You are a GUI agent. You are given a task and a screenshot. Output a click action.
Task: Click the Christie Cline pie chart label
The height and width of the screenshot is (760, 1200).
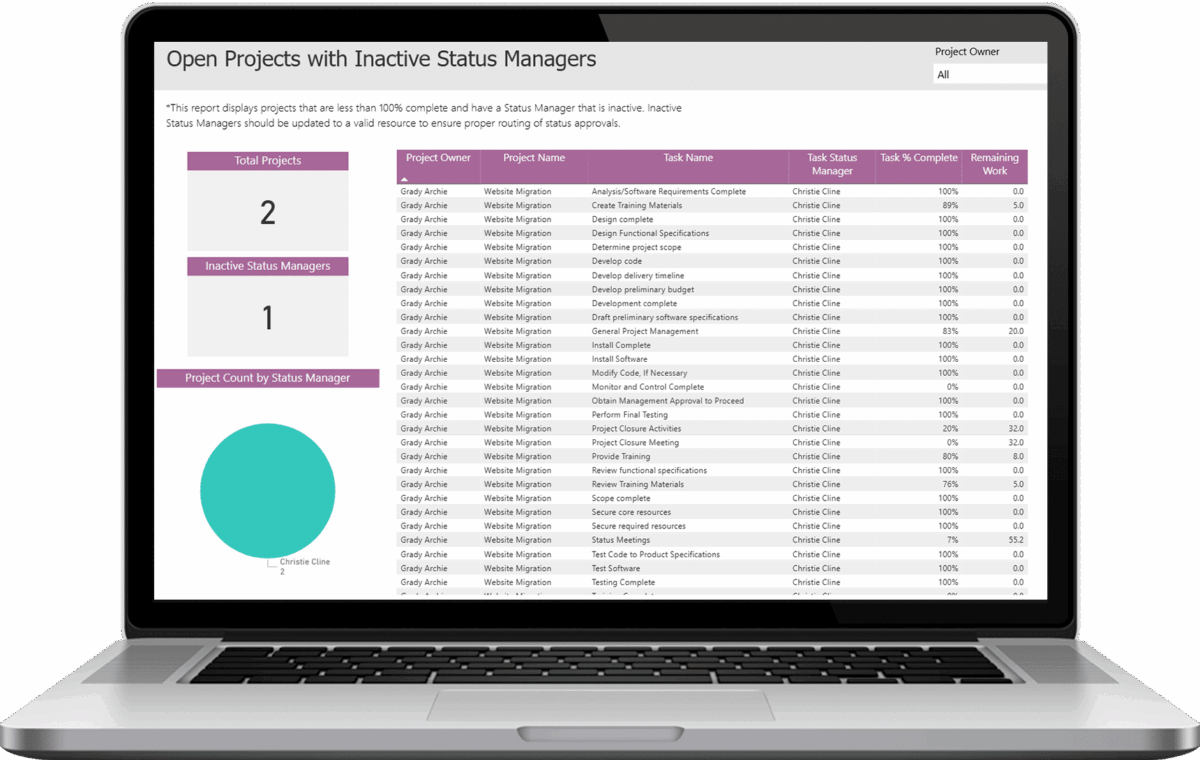(x=304, y=562)
